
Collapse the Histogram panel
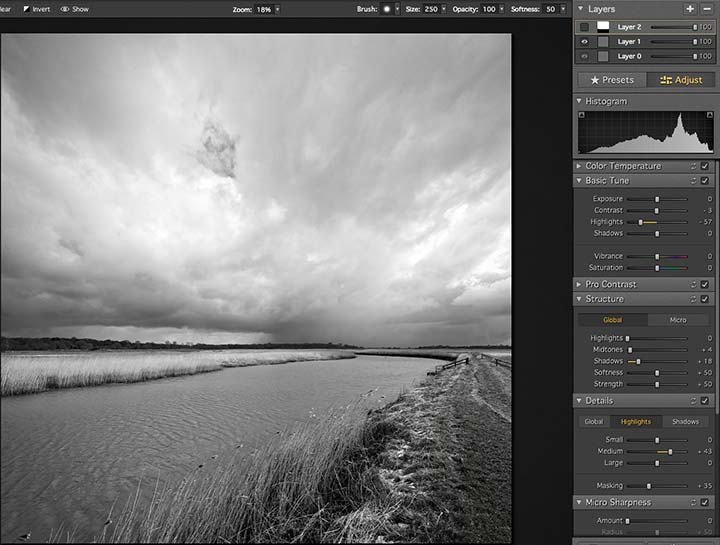(579, 101)
